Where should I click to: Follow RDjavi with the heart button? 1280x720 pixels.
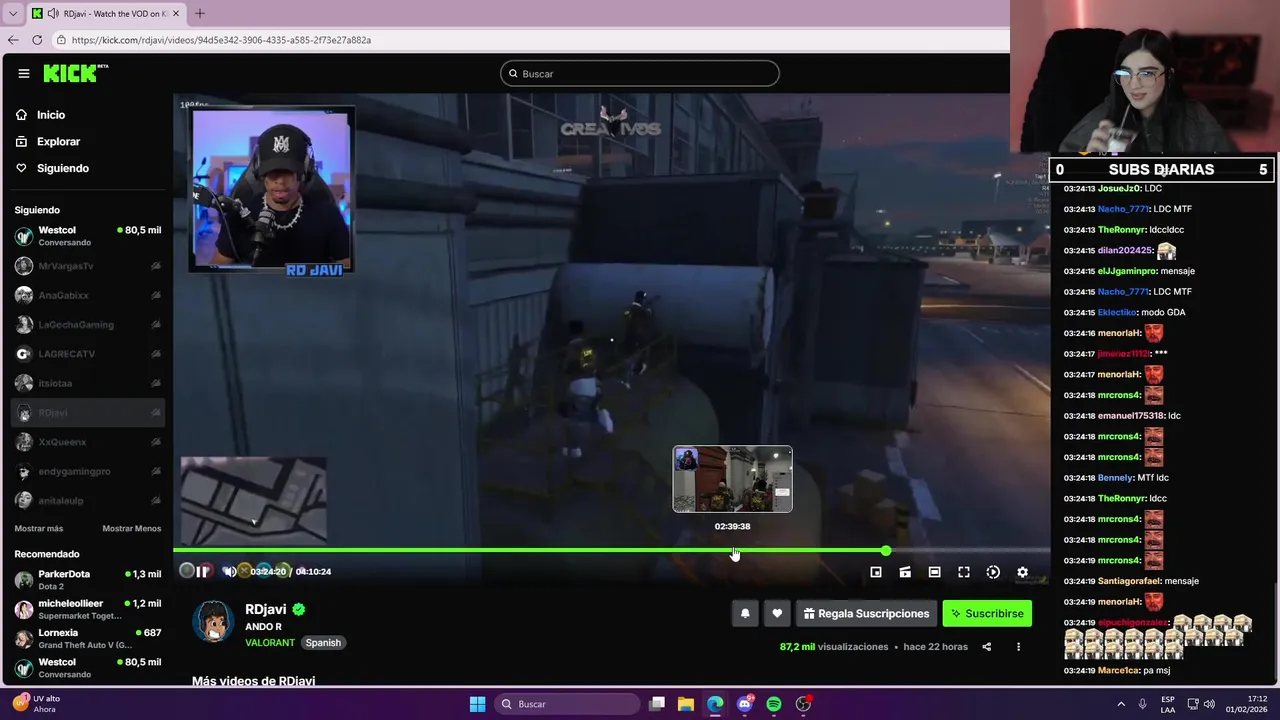(777, 614)
